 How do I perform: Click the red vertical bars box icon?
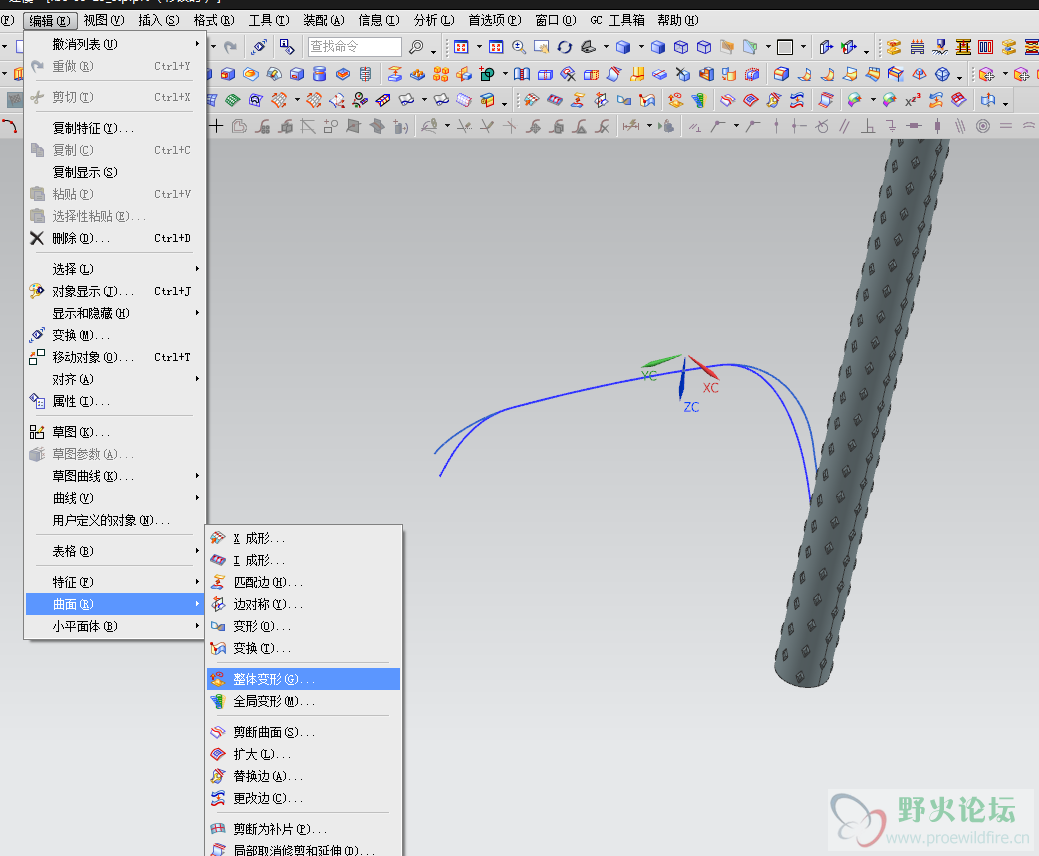[986, 46]
